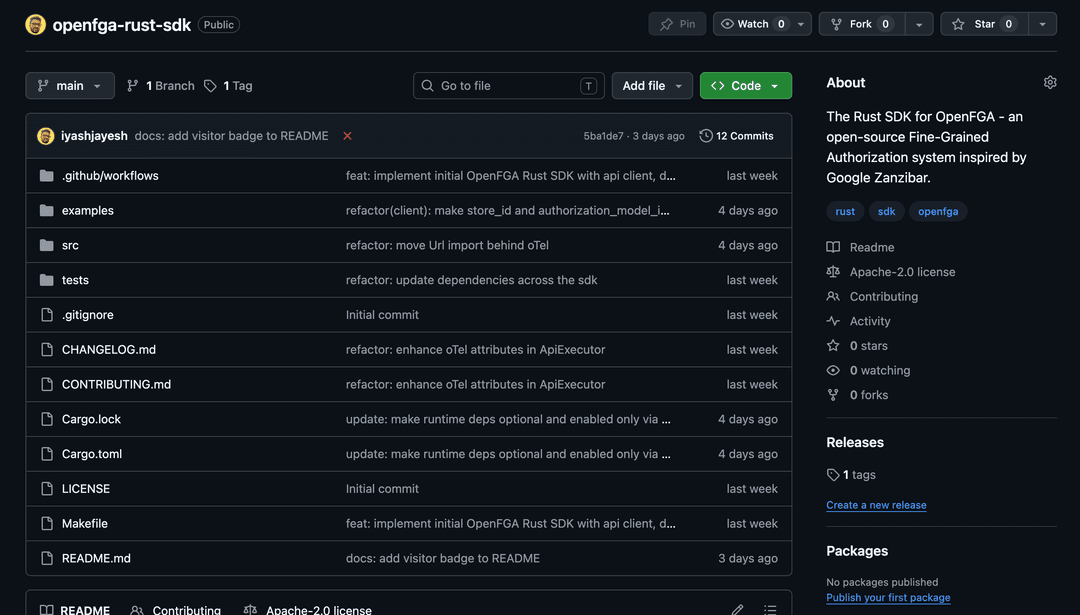The height and width of the screenshot is (615, 1080).
Task: Open the Publish your first package link
Action: 888,597
